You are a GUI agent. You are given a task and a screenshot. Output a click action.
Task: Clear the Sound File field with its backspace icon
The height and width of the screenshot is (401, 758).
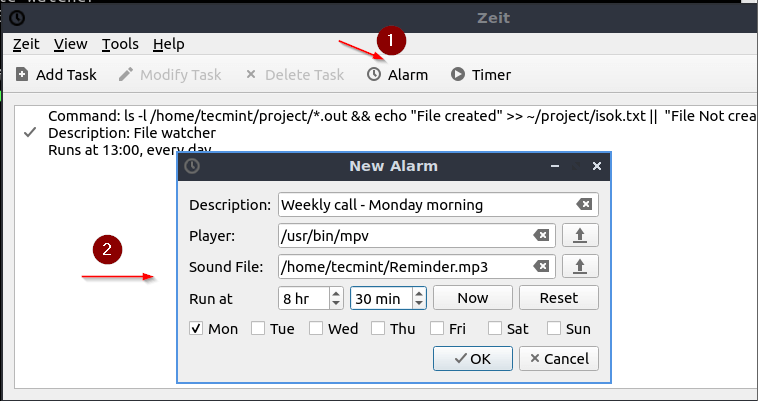click(541, 266)
